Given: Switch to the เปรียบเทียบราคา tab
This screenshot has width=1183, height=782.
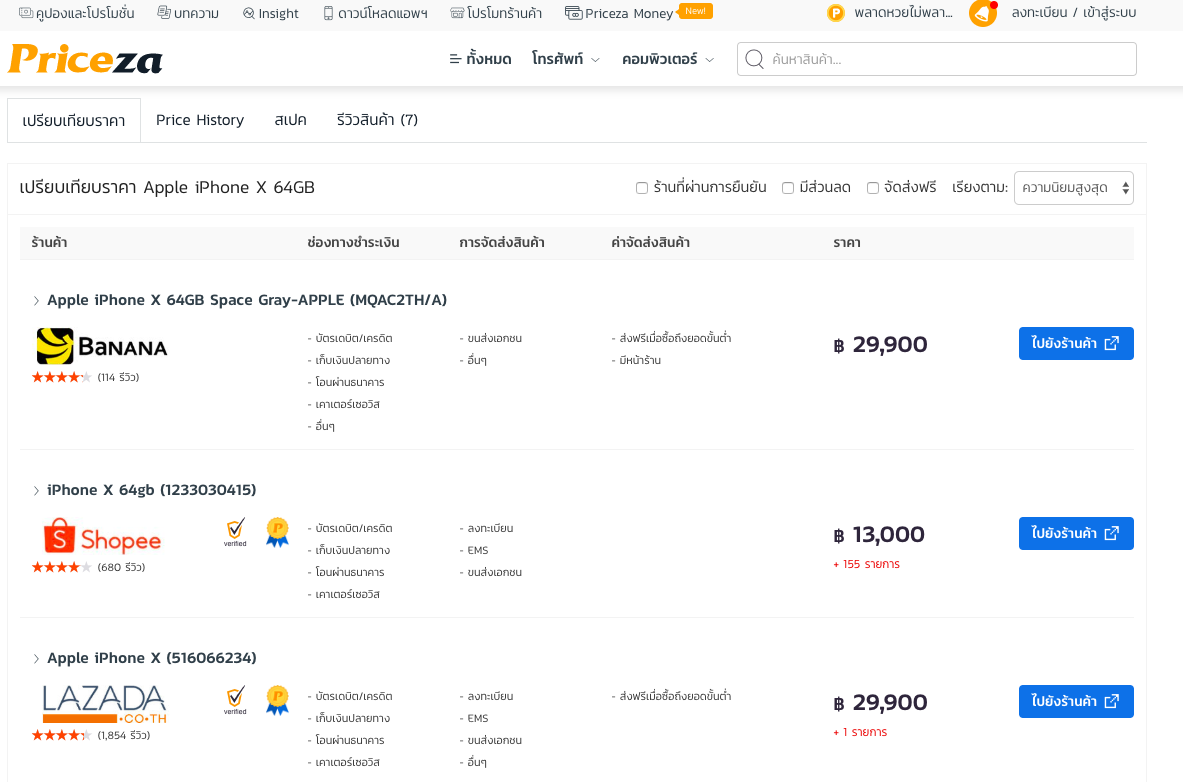Looking at the screenshot, I should click(x=74, y=120).
